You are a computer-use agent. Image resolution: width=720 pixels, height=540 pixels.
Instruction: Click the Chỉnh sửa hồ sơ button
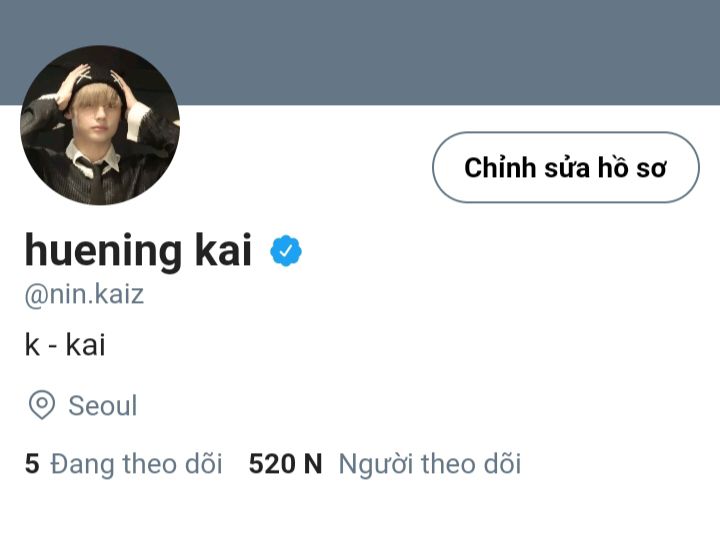pos(566,167)
